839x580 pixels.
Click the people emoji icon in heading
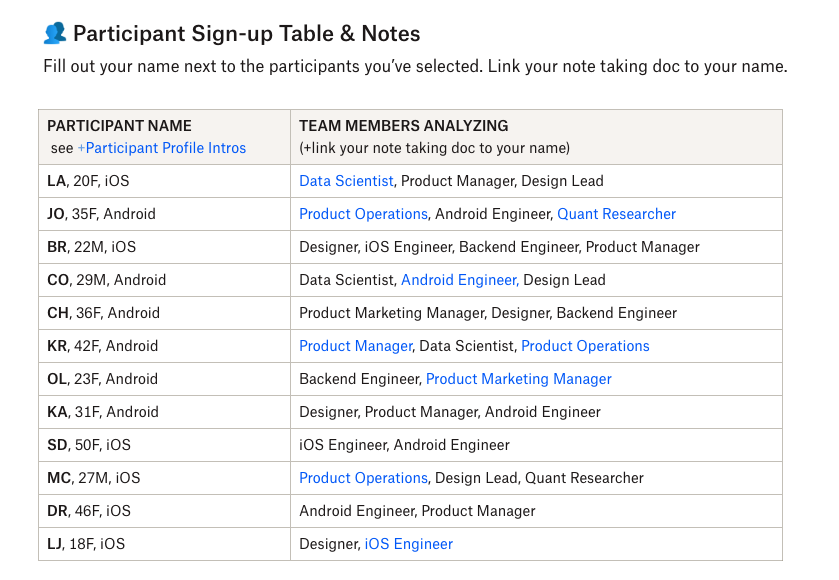pyautogui.click(x=54, y=33)
